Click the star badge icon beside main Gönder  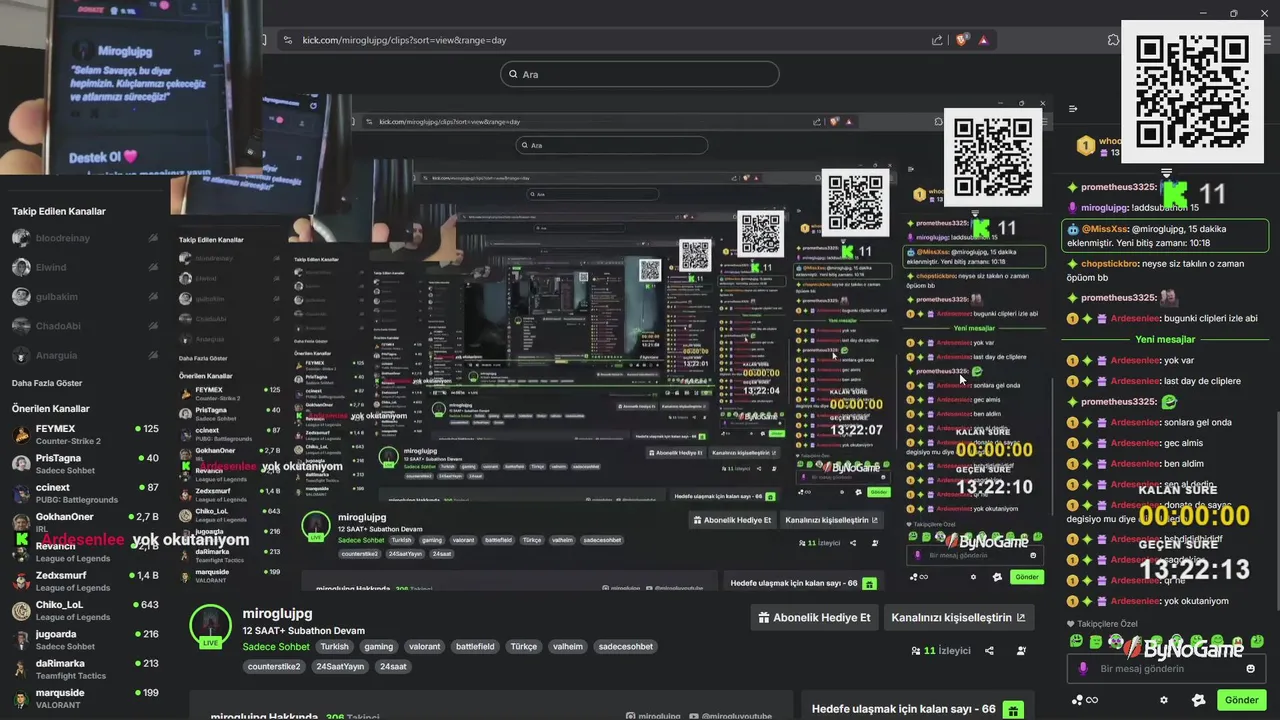point(1199,700)
